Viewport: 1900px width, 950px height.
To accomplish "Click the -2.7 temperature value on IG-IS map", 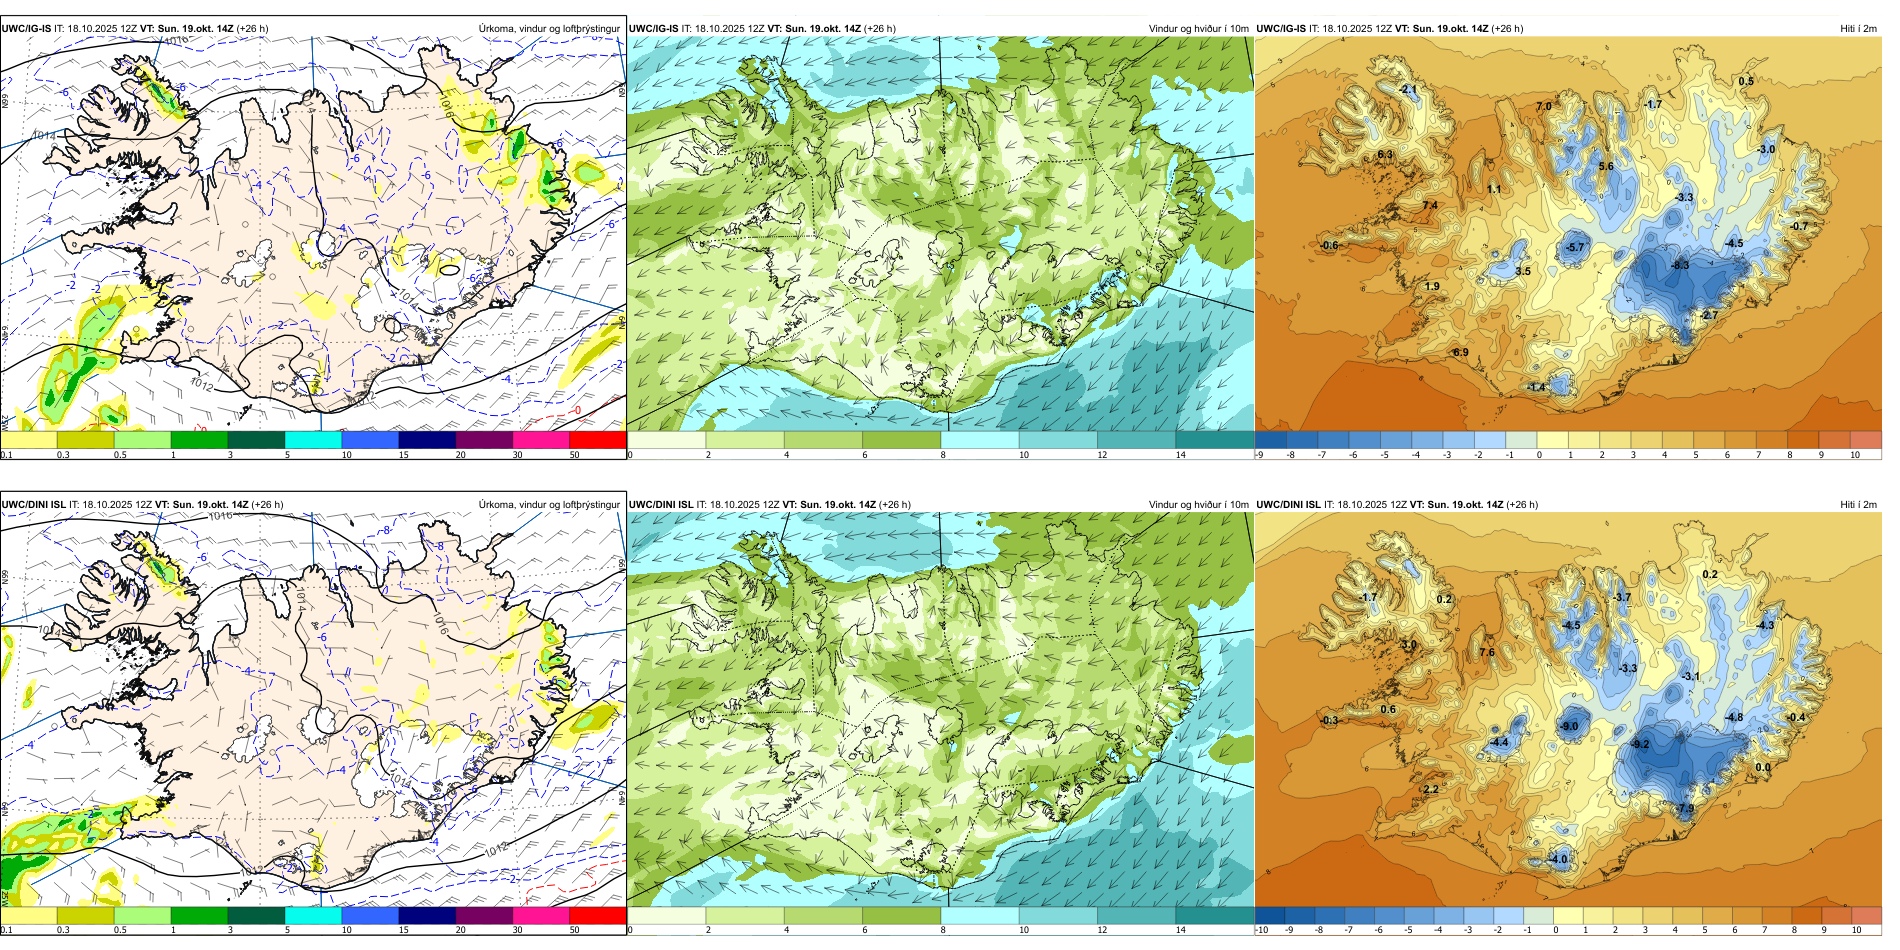I will tap(1709, 315).
